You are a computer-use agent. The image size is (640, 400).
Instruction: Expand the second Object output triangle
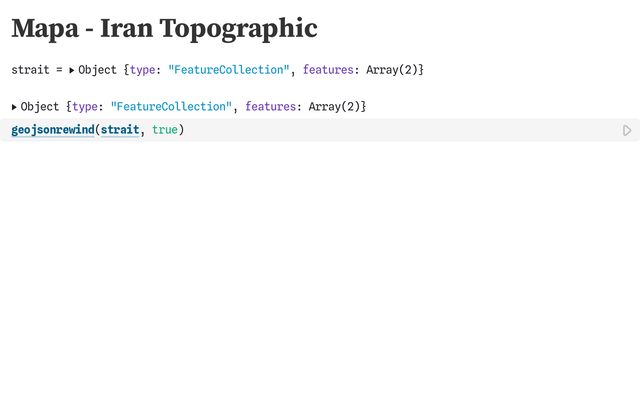(x=14, y=106)
